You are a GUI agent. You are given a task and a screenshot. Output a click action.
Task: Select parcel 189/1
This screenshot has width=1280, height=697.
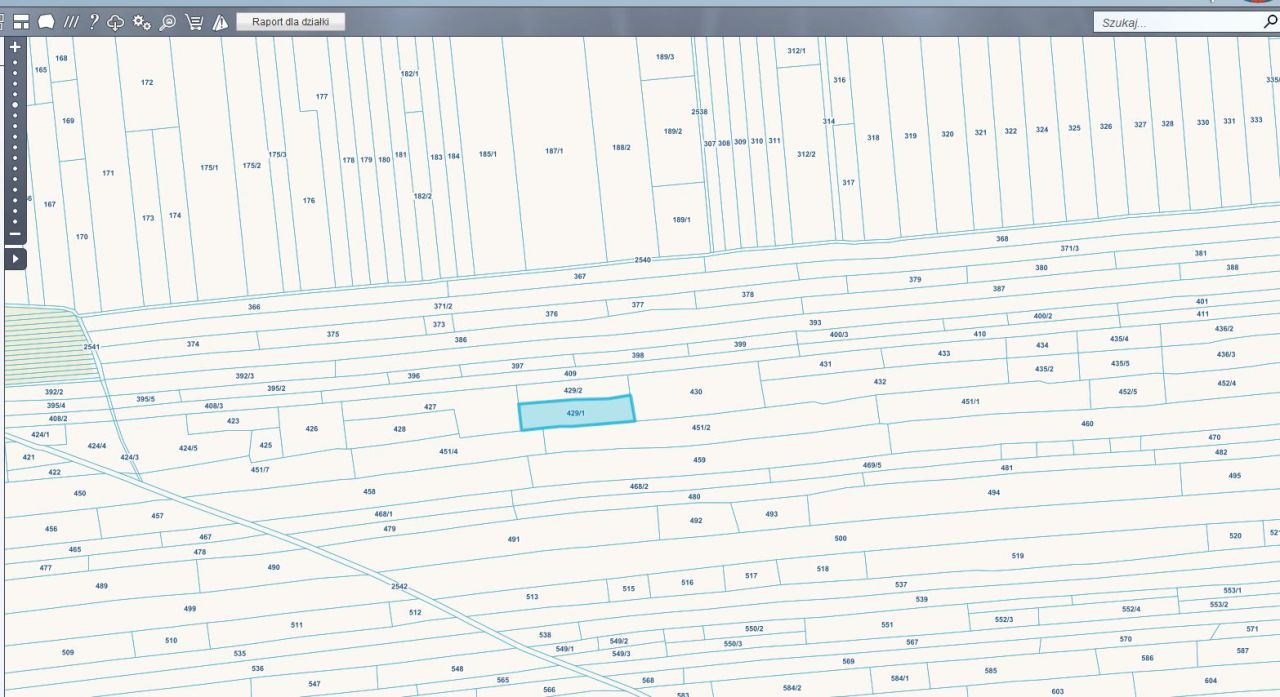681,219
